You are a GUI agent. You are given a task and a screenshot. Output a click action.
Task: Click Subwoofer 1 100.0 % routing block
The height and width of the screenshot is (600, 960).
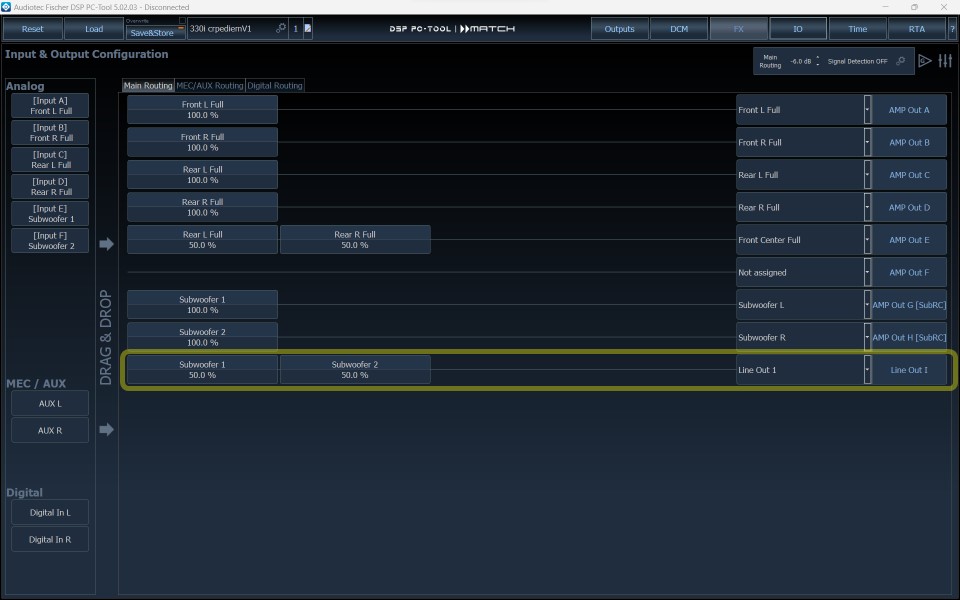[x=202, y=304]
